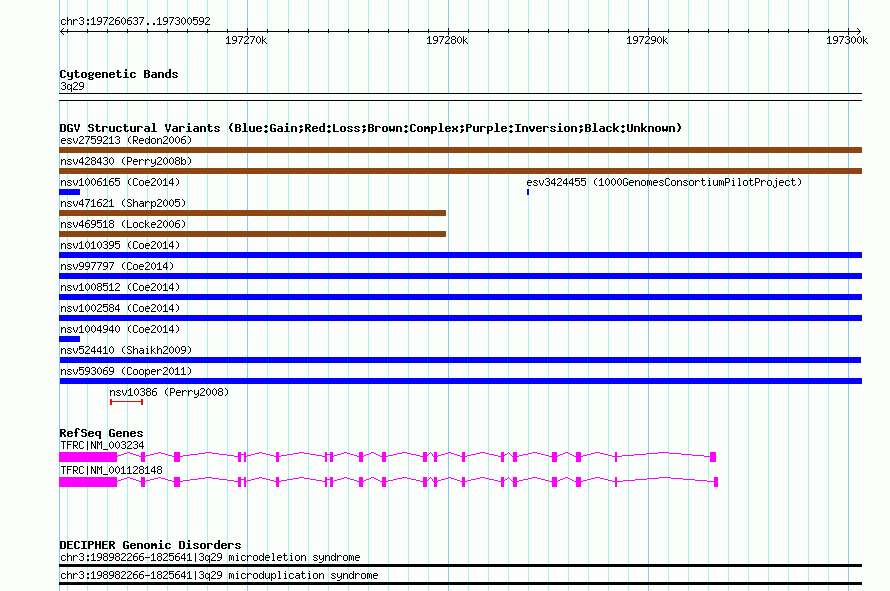The height and width of the screenshot is (591, 890).
Task: Select the last exon of TFRC NM_001128148
Action: point(716,482)
